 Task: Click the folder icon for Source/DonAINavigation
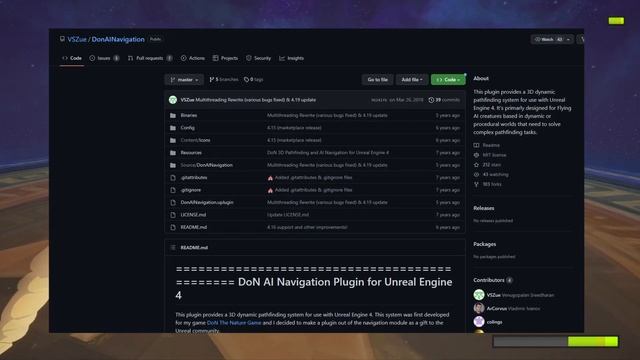[x=173, y=165]
